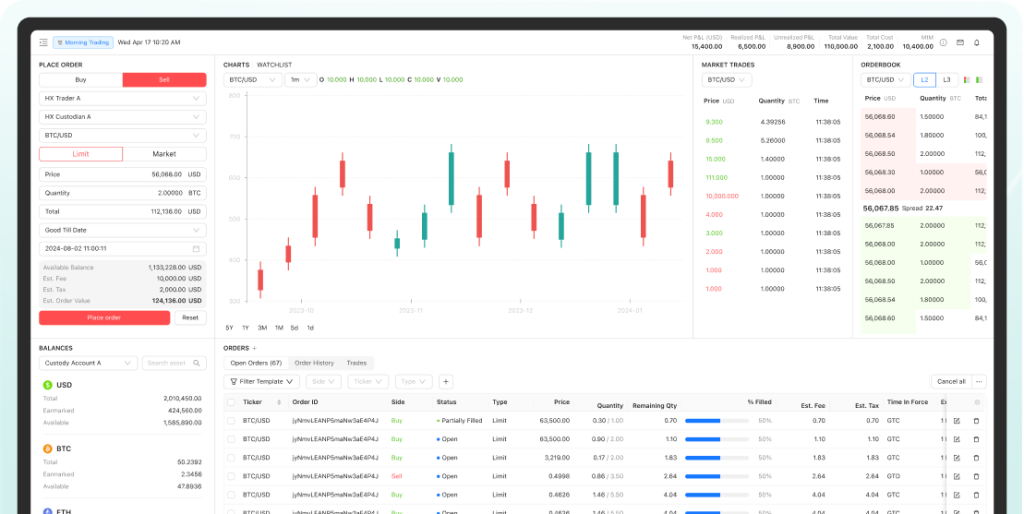Set chart range to 3M
Screen dimensions: 1024x514
click(x=262, y=328)
